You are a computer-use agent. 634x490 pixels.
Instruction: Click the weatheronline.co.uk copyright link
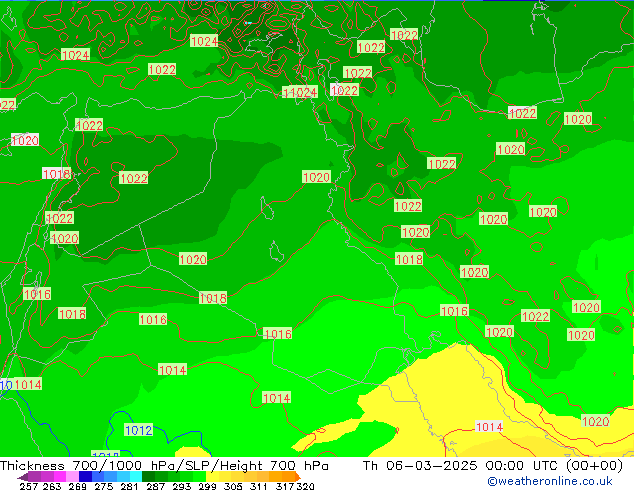click(550, 481)
